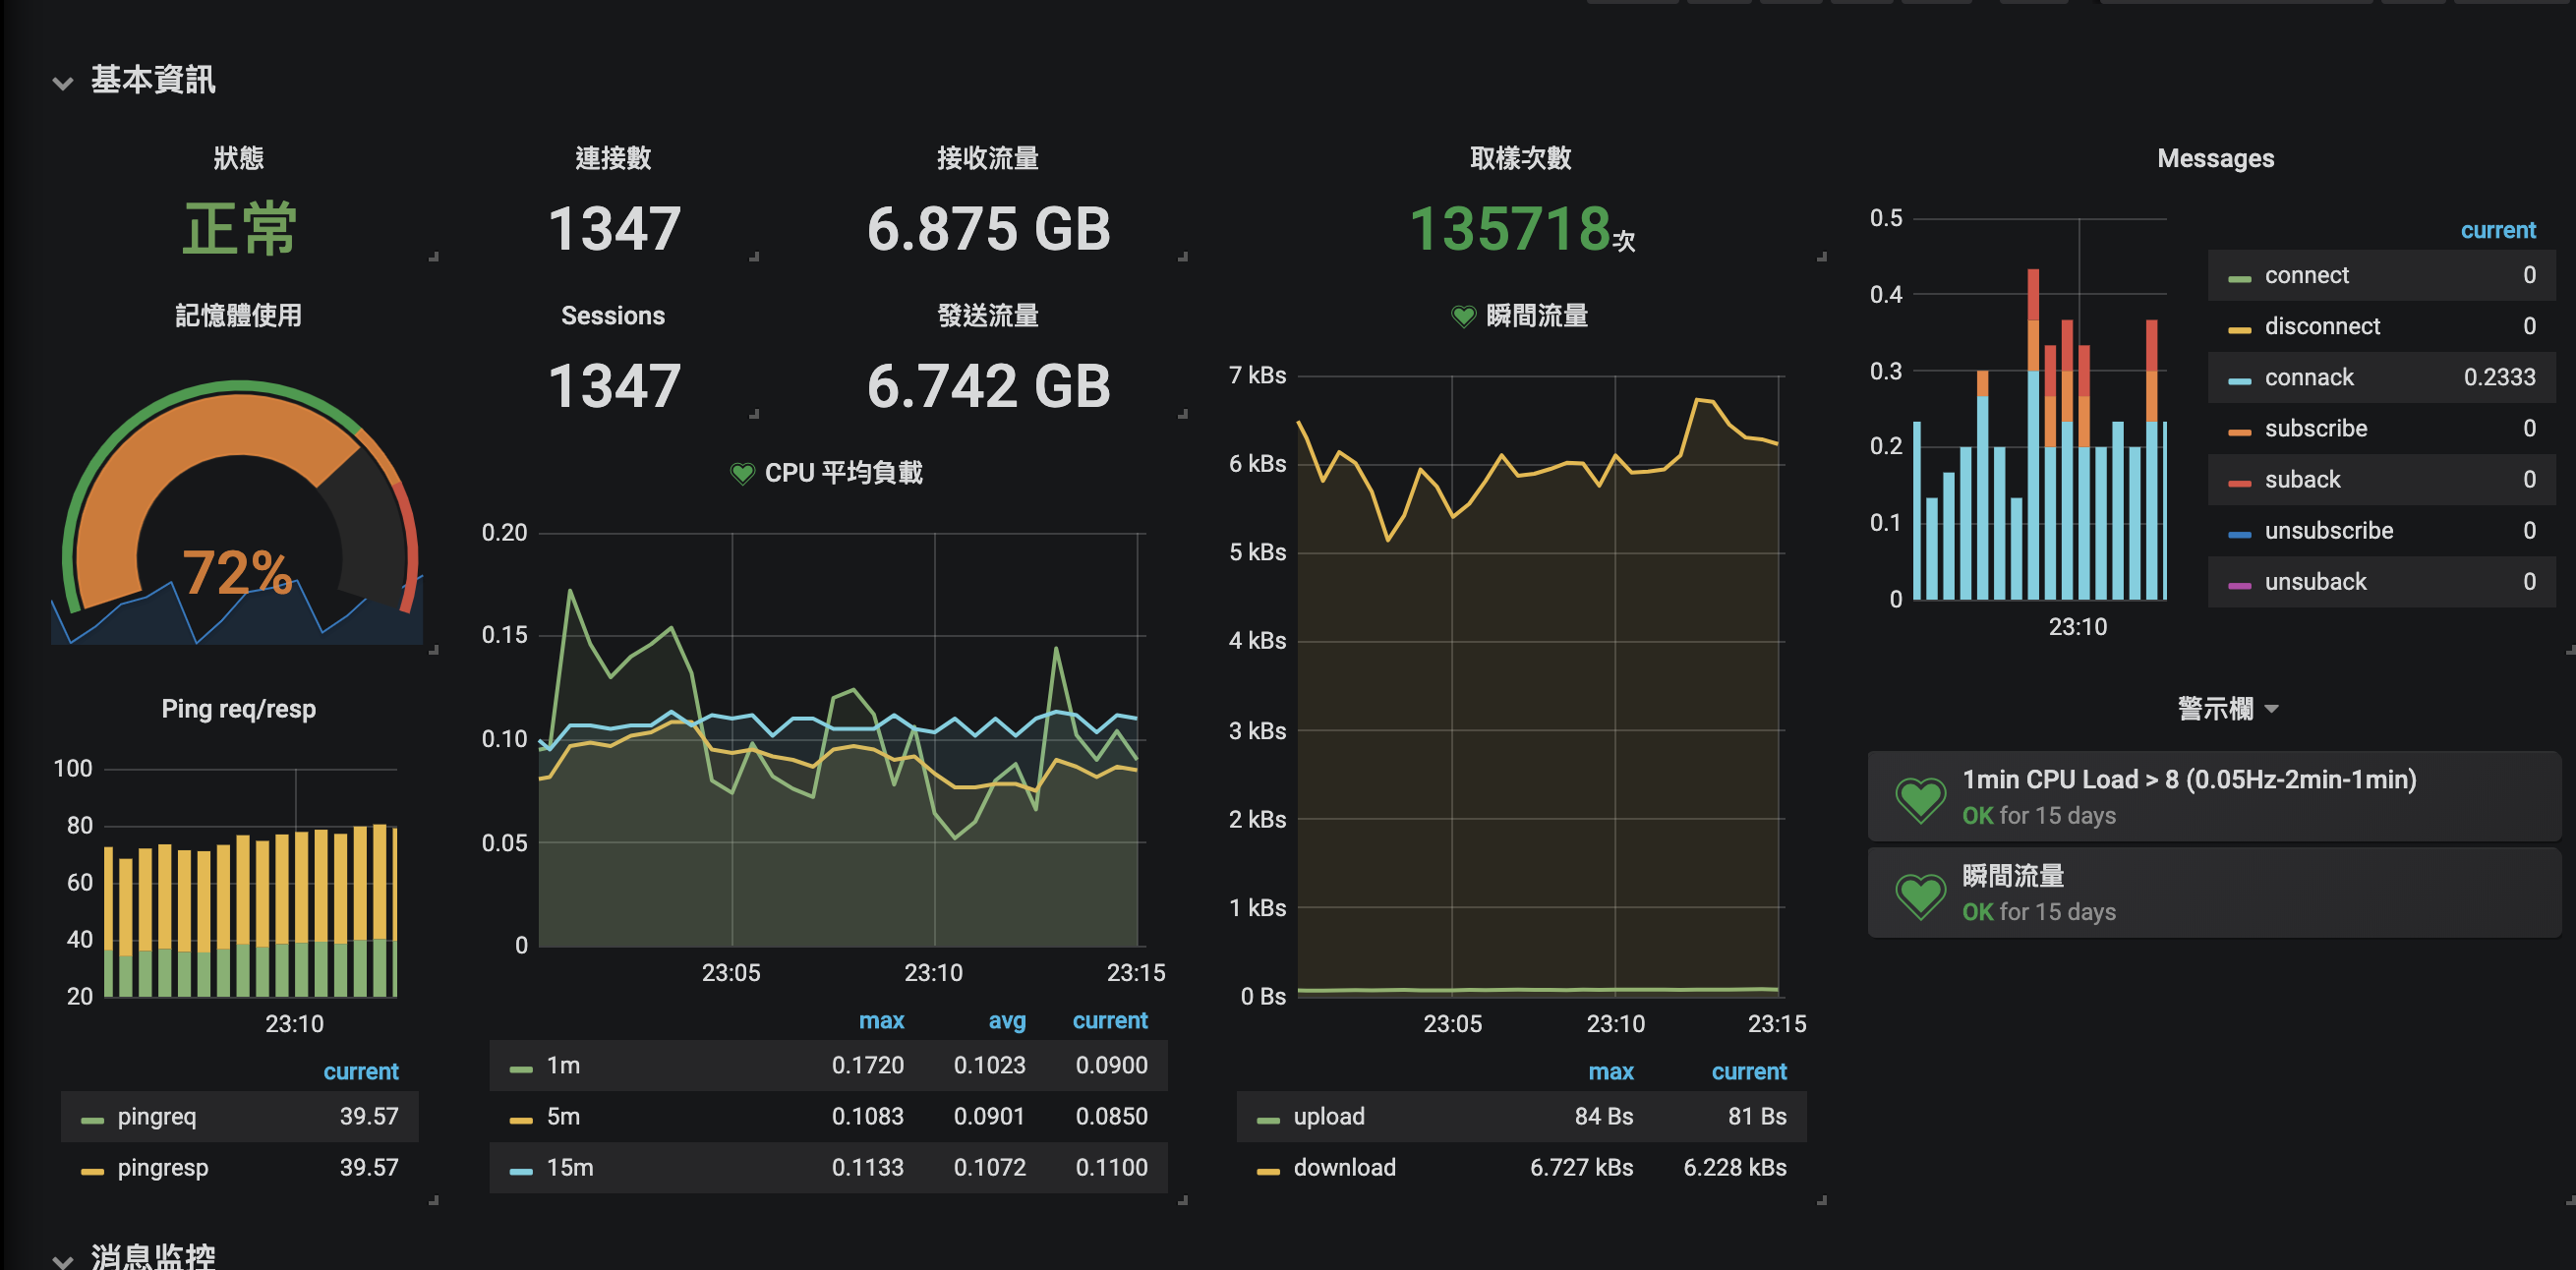Sort CPU legend by max column
This screenshot has height=1270, width=2576.
point(881,1020)
